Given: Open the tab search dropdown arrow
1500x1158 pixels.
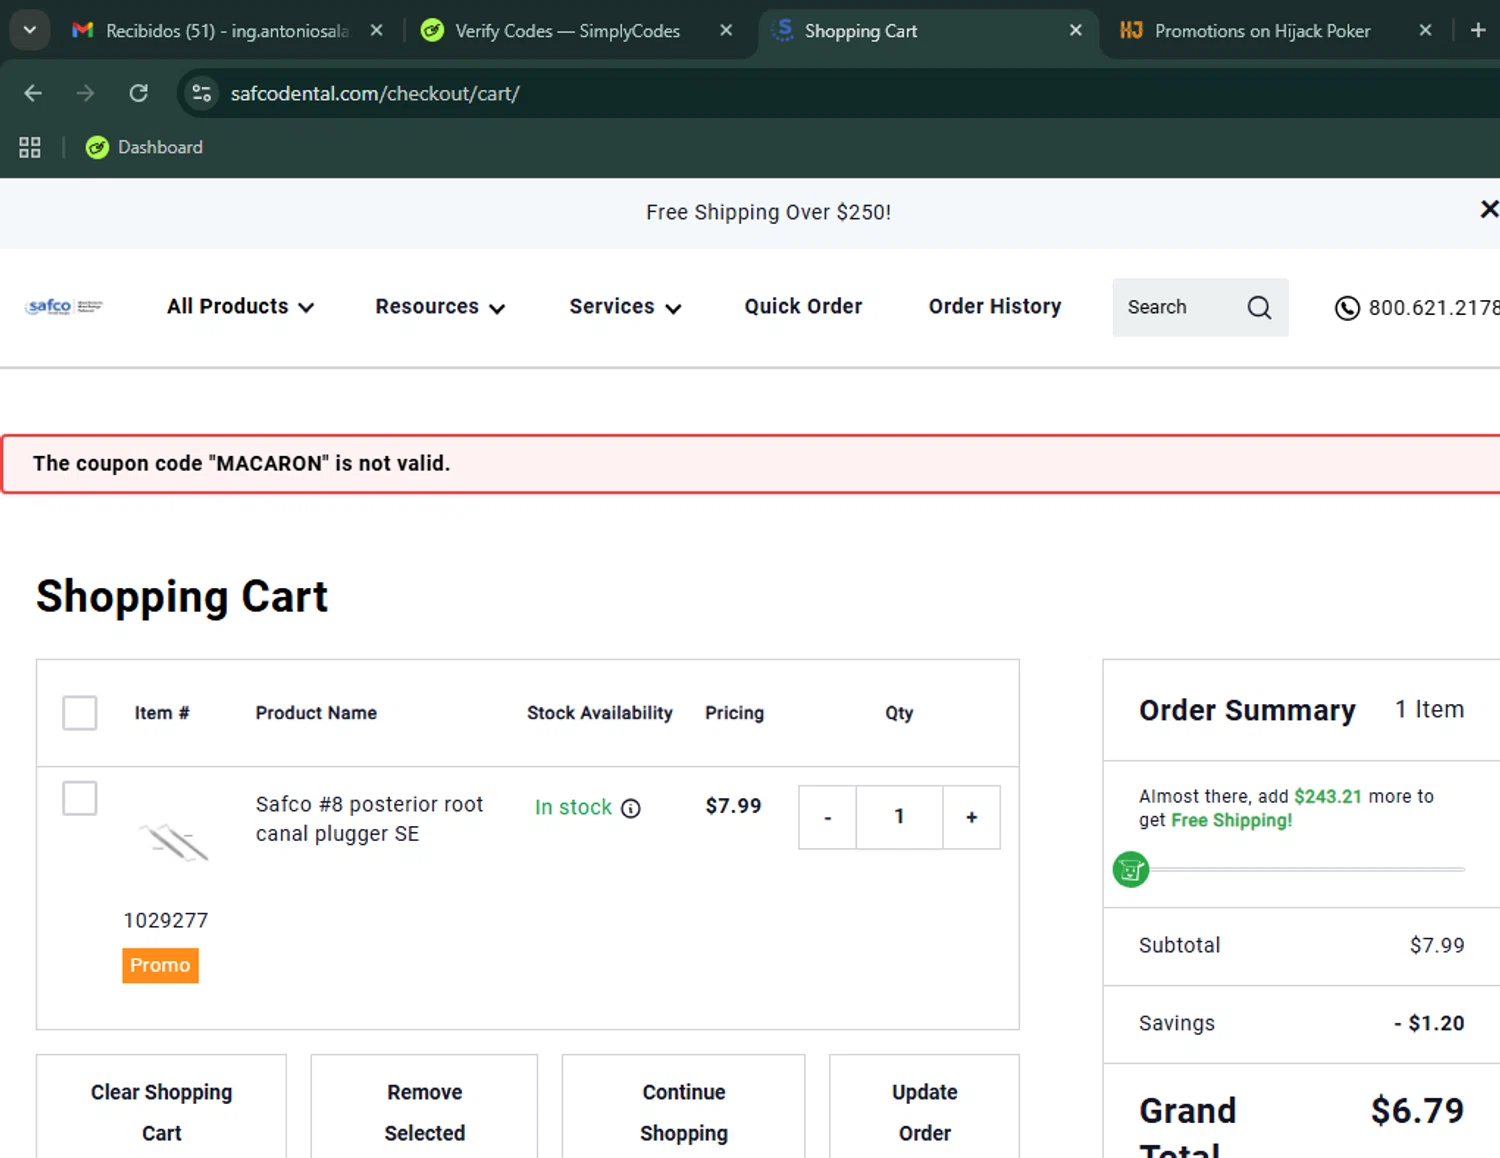Looking at the screenshot, I should point(29,30).
